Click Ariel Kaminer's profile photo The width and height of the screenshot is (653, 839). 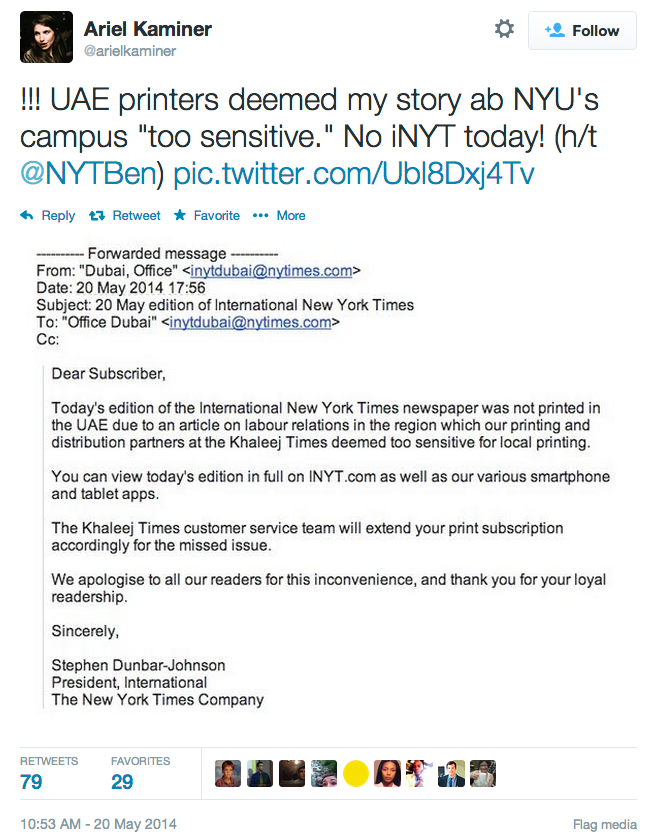tap(46, 37)
